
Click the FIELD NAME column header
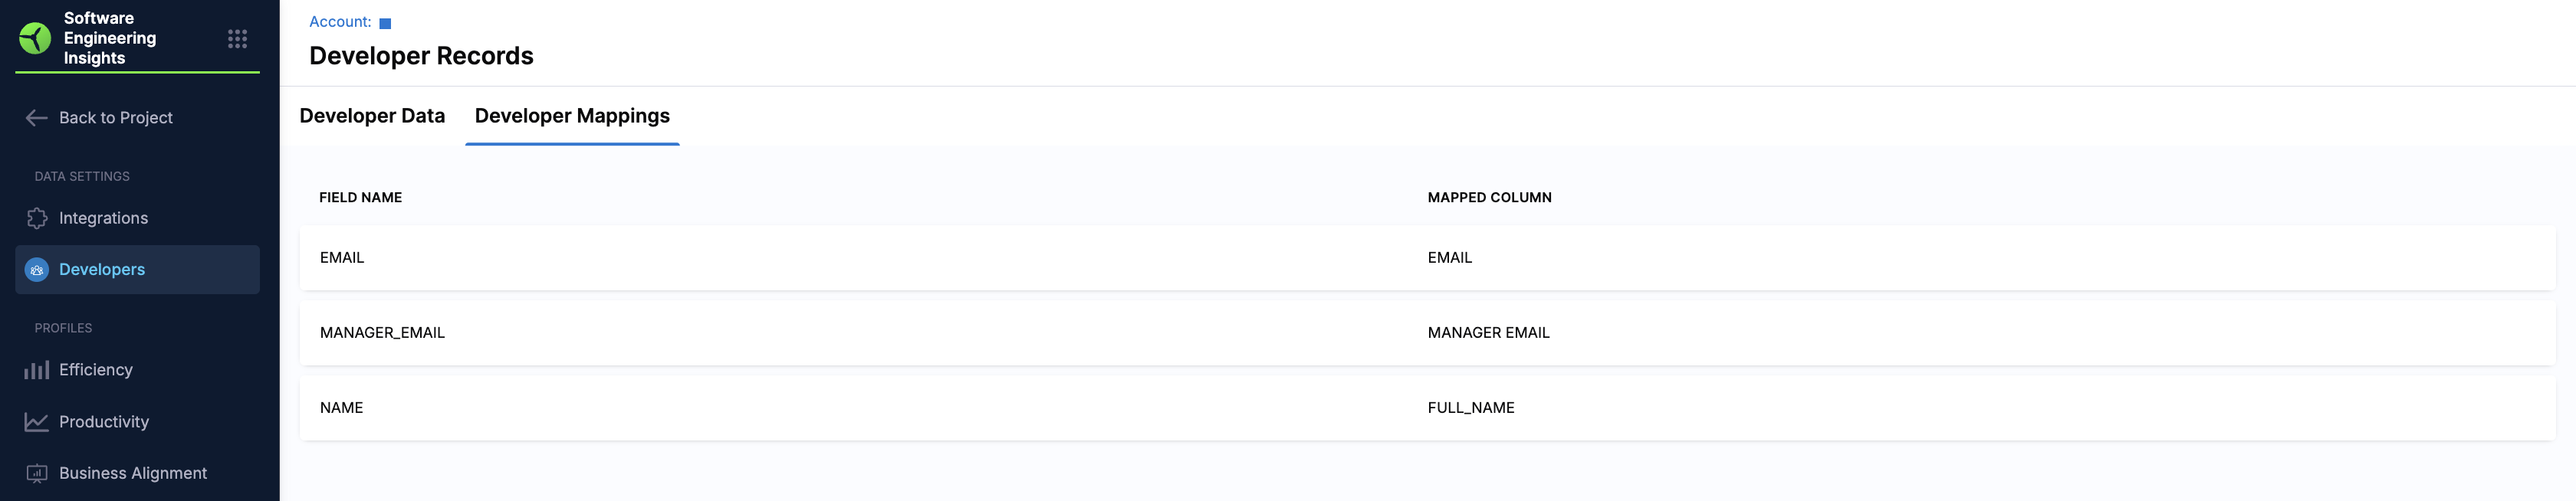[360, 198]
